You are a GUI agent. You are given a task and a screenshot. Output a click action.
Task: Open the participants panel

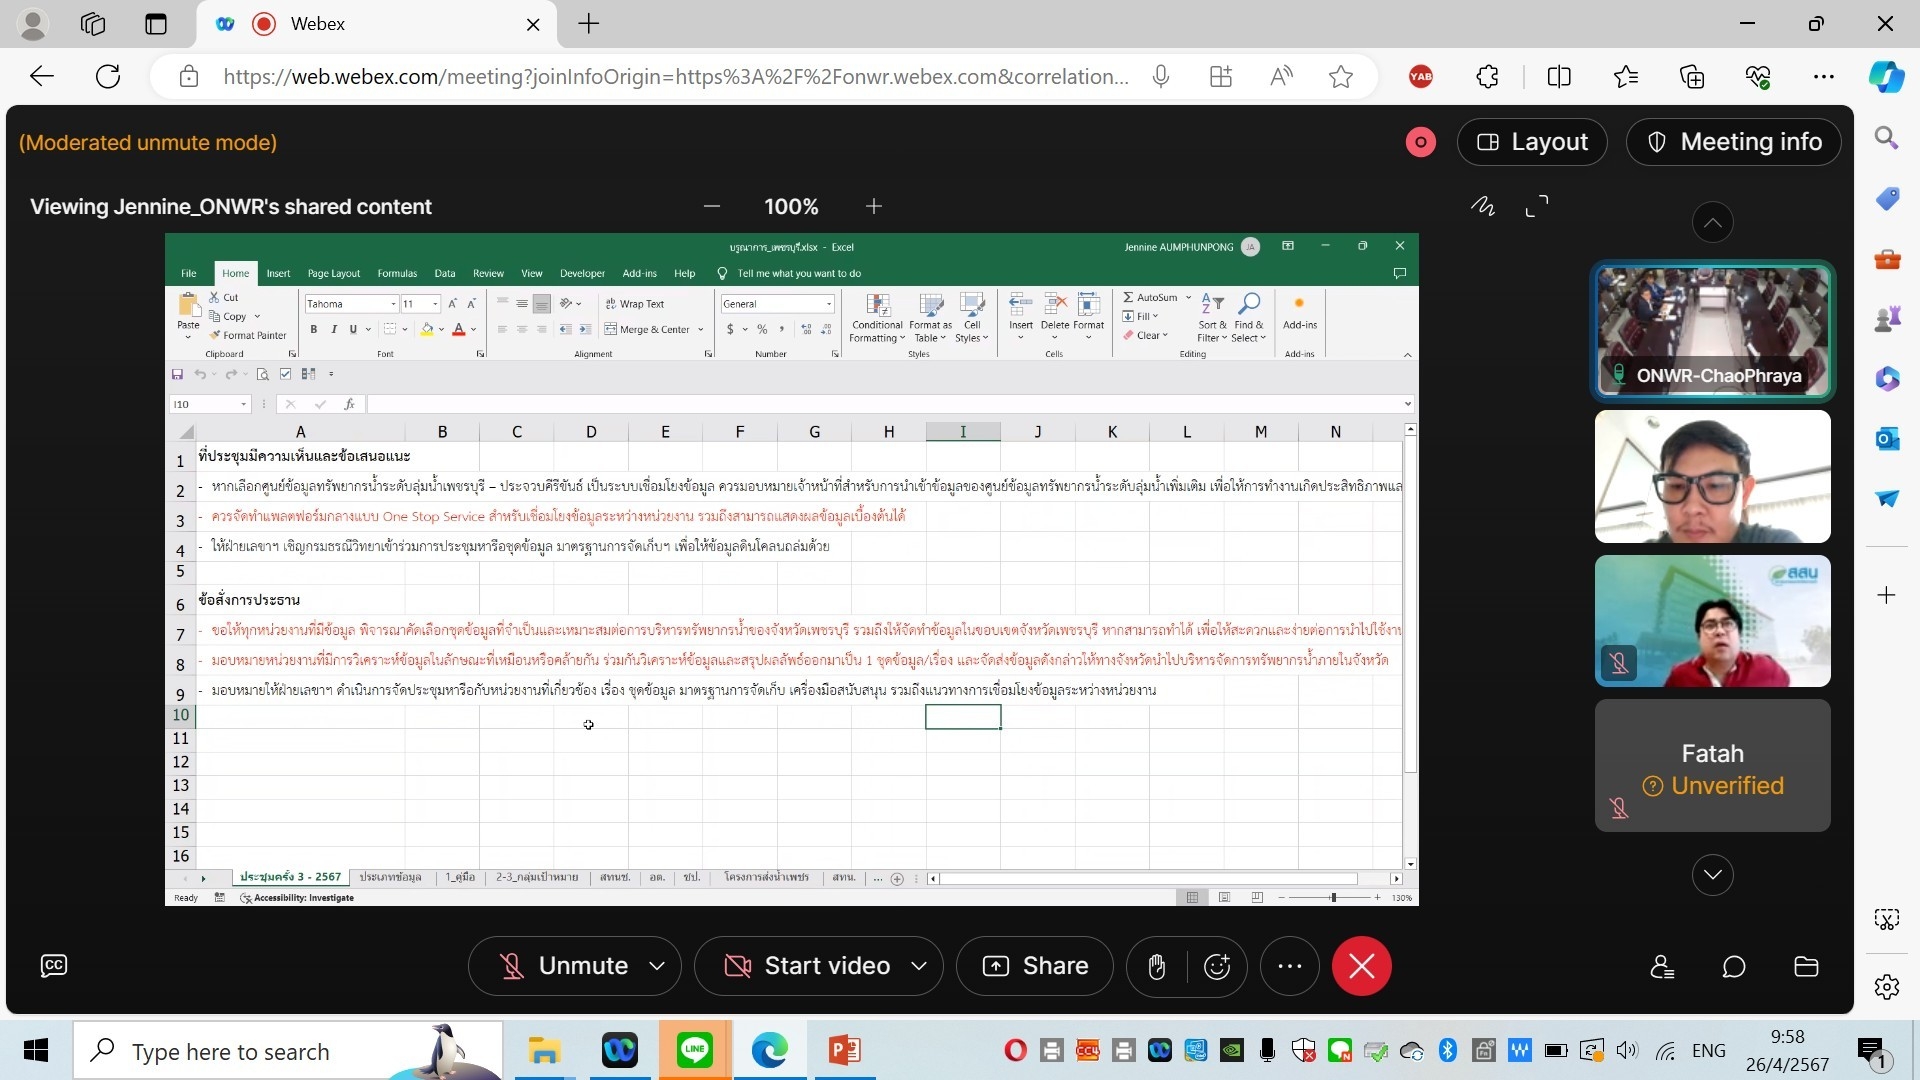tap(1662, 967)
